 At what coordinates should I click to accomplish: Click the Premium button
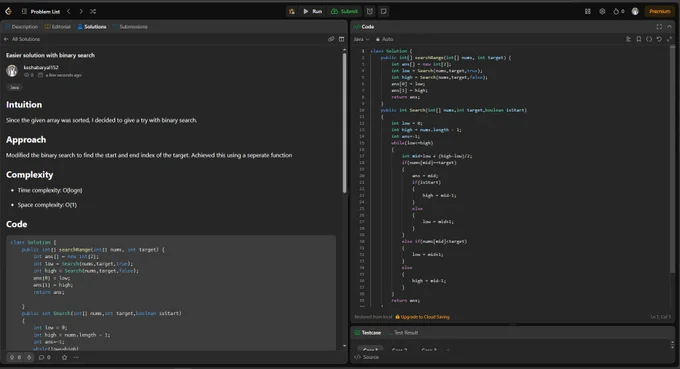(x=660, y=11)
